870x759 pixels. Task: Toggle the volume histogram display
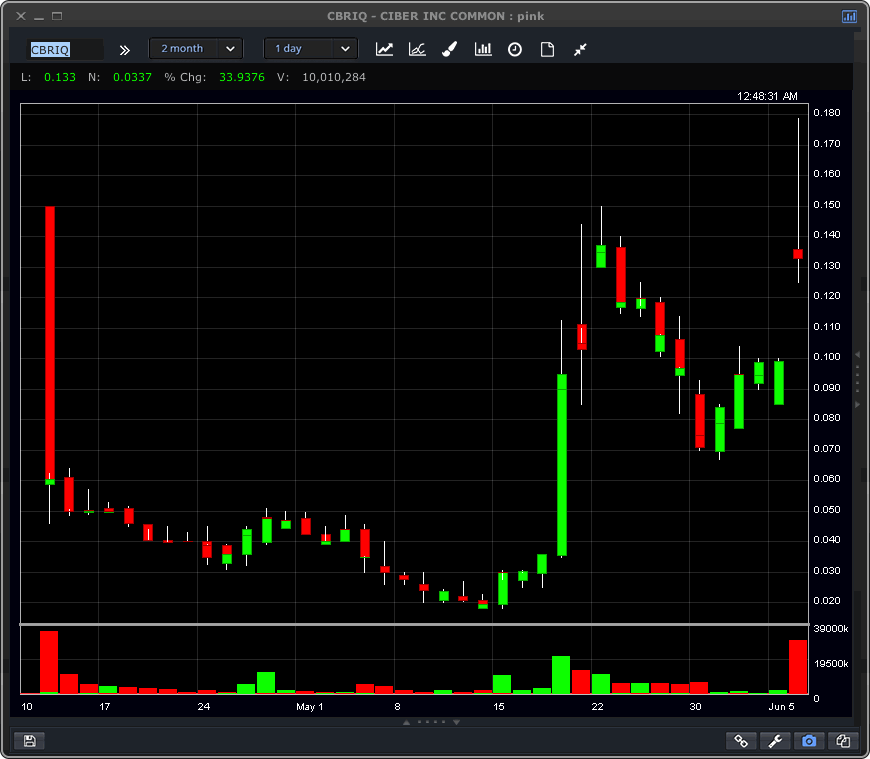click(x=483, y=49)
